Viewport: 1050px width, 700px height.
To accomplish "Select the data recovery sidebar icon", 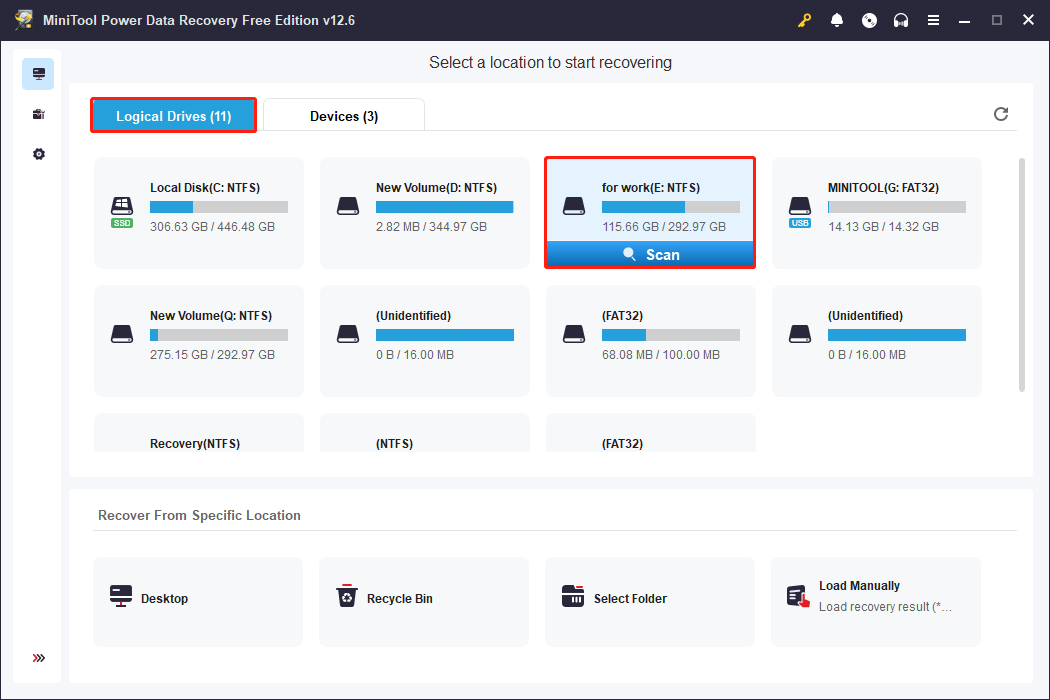I will [37, 73].
